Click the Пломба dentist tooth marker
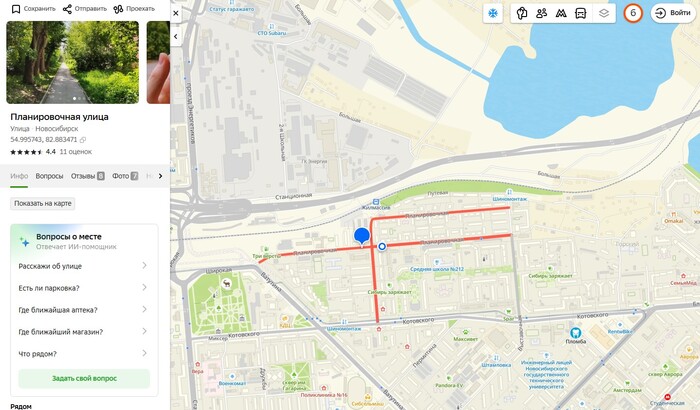 pyautogui.click(x=575, y=333)
